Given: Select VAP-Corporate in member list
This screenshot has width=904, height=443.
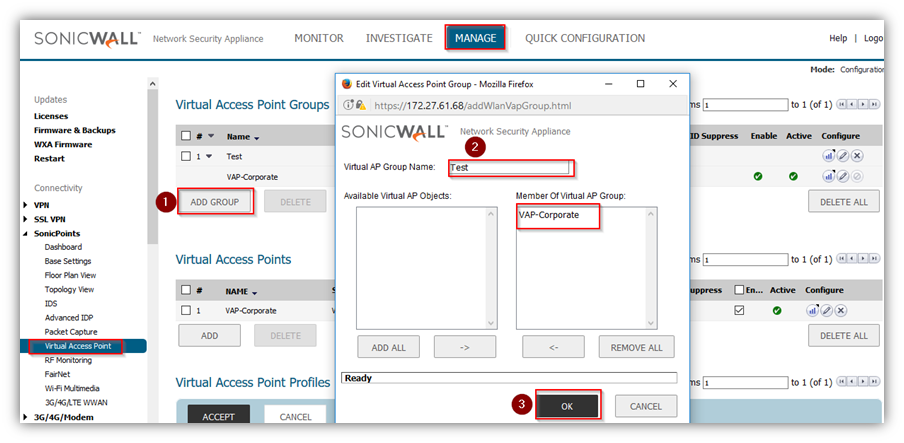Looking at the screenshot, I should [x=549, y=215].
